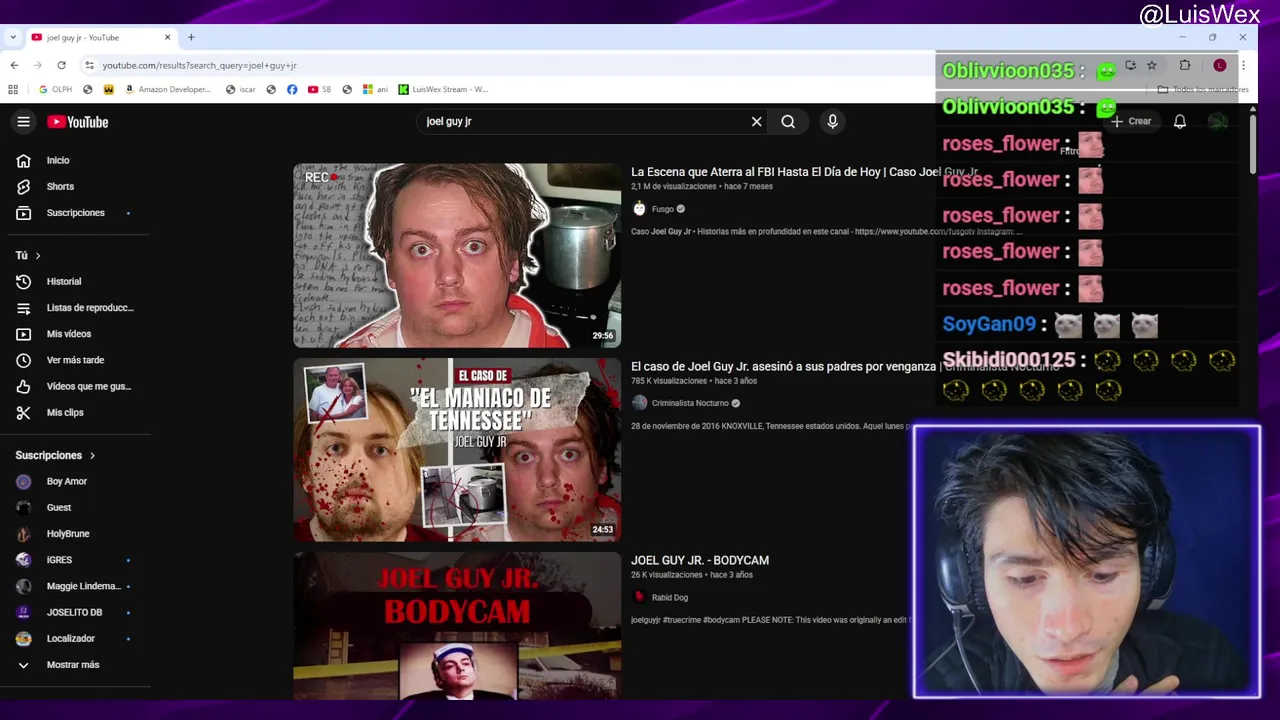This screenshot has height=720, width=1280.
Task: Open Suscripciones in the sidebar
Action: (75, 213)
